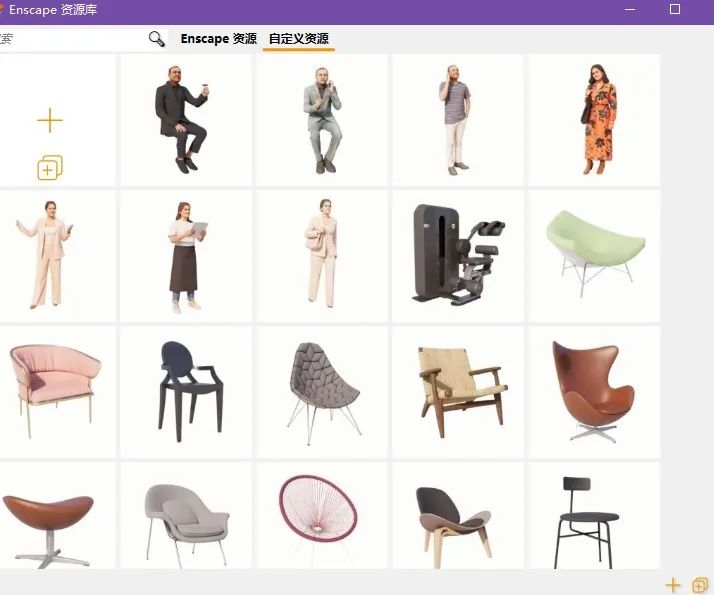Select woman in orange floral dress
The width and height of the screenshot is (714, 595).
594,120
